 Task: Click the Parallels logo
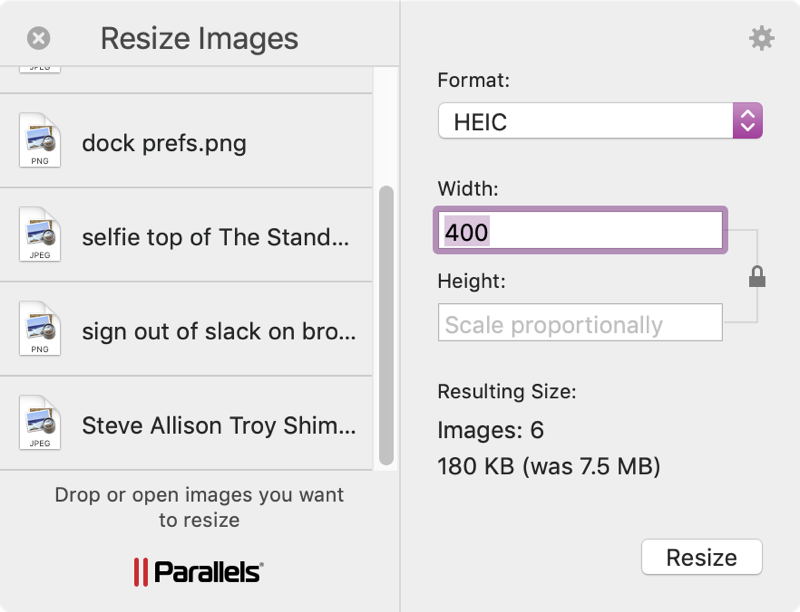coord(198,572)
